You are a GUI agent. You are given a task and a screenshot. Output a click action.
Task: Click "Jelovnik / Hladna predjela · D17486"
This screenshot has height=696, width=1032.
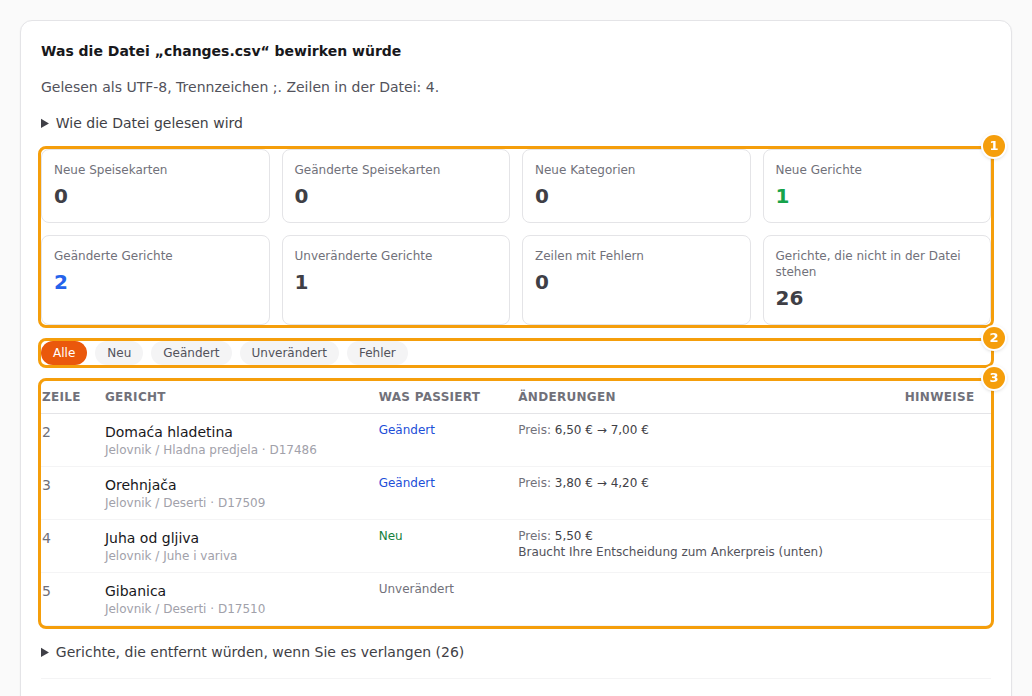(211, 450)
